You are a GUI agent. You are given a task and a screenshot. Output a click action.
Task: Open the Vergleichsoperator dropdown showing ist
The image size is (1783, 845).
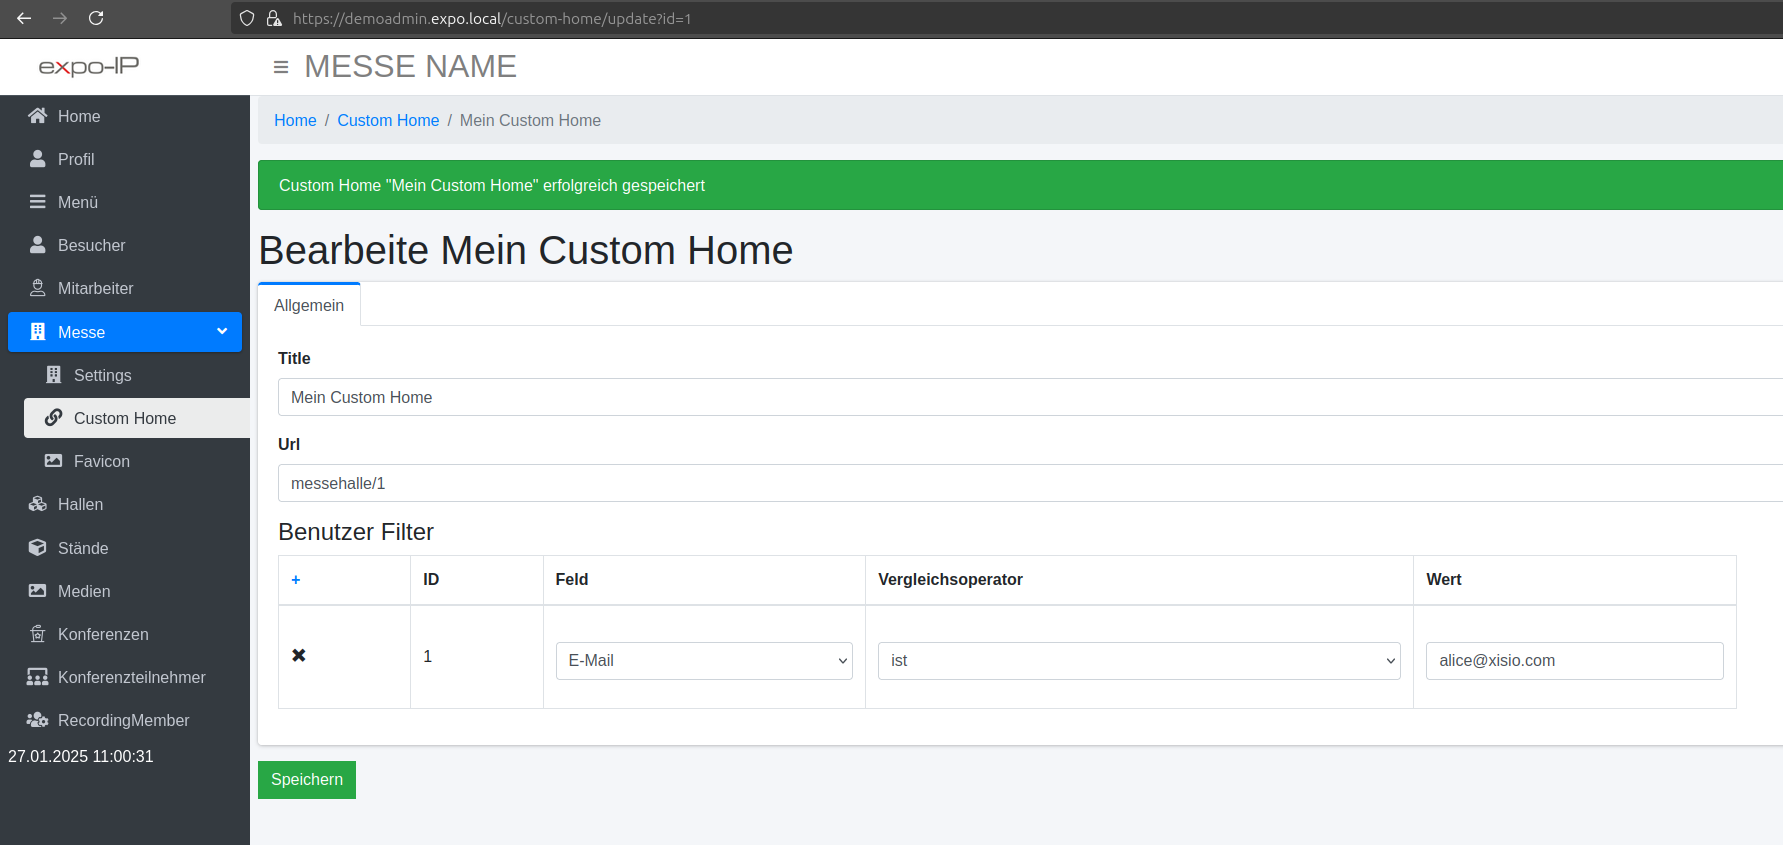(1138, 661)
